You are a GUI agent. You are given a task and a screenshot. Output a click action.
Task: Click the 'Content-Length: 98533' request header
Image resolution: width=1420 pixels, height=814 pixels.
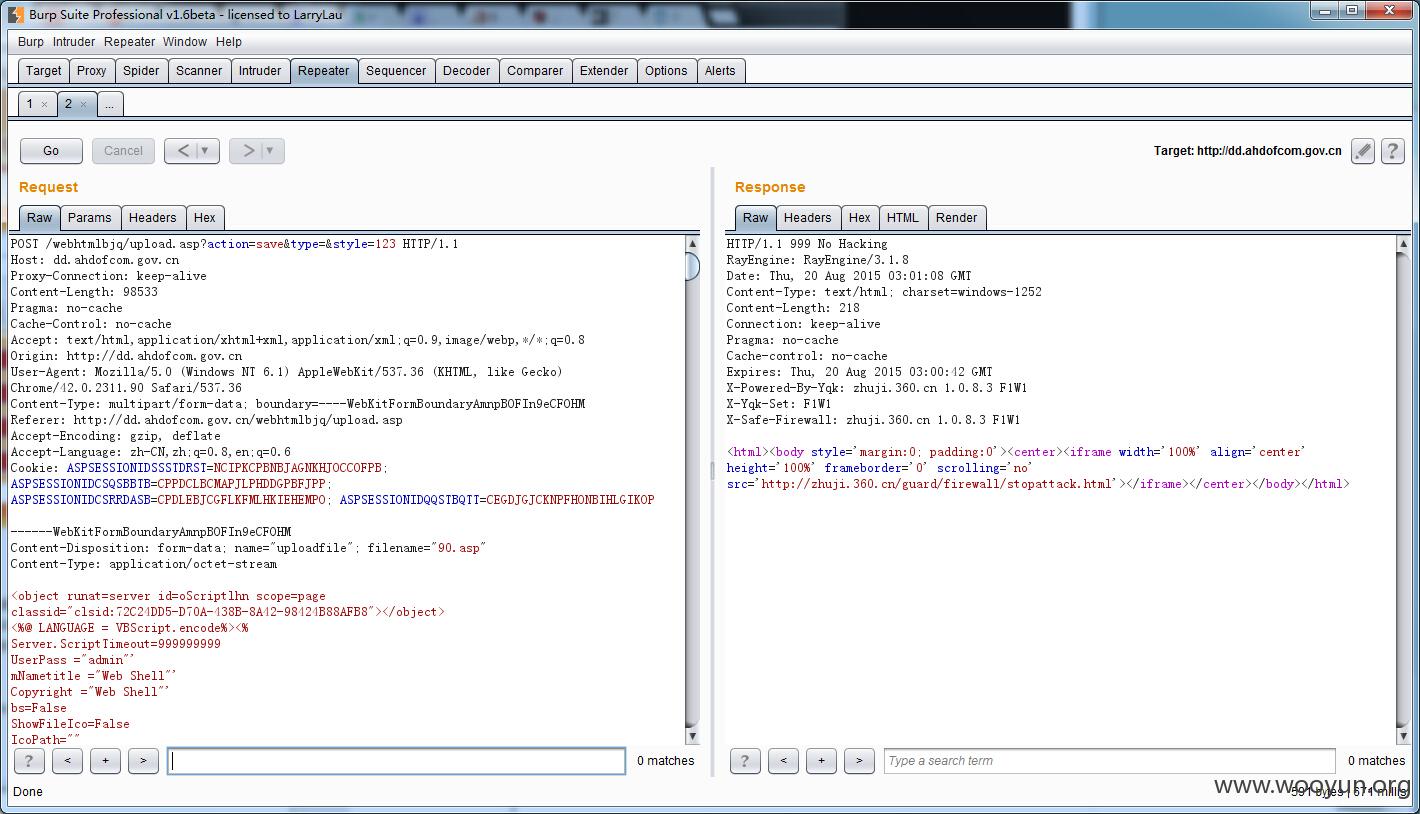tap(84, 292)
